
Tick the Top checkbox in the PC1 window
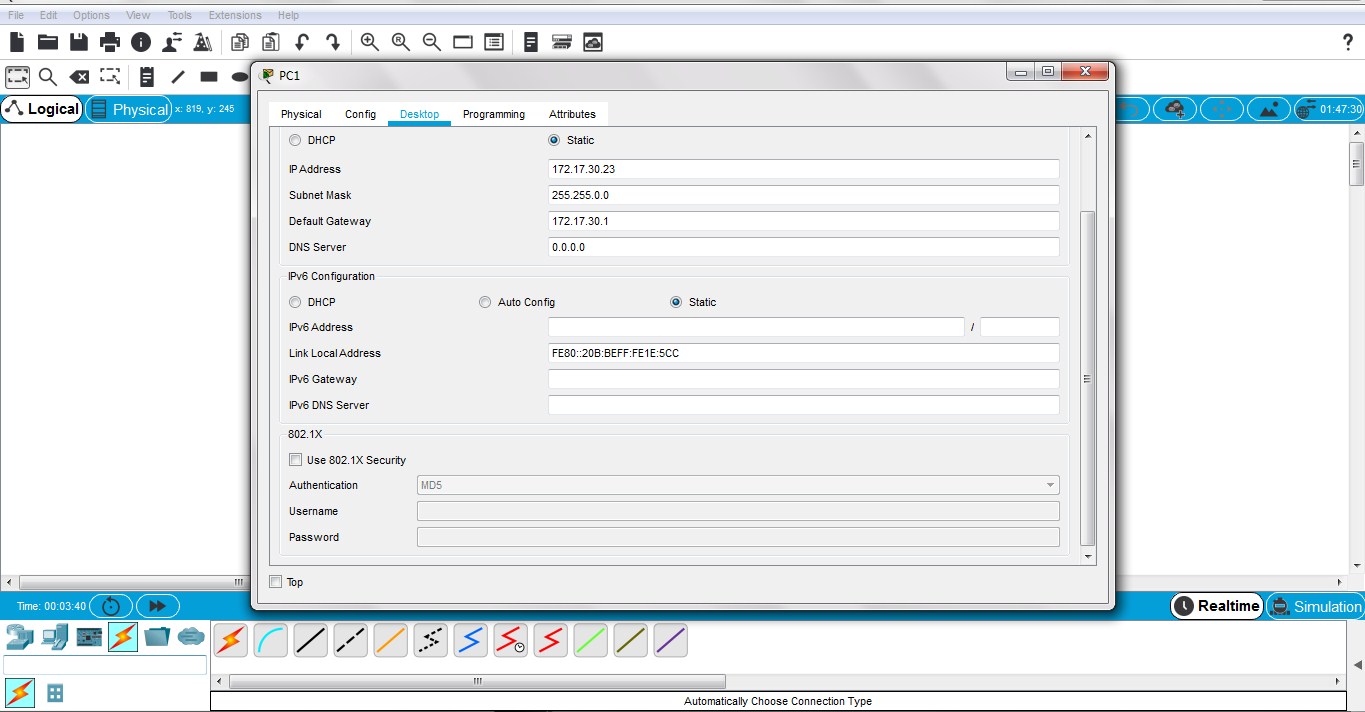click(x=276, y=582)
